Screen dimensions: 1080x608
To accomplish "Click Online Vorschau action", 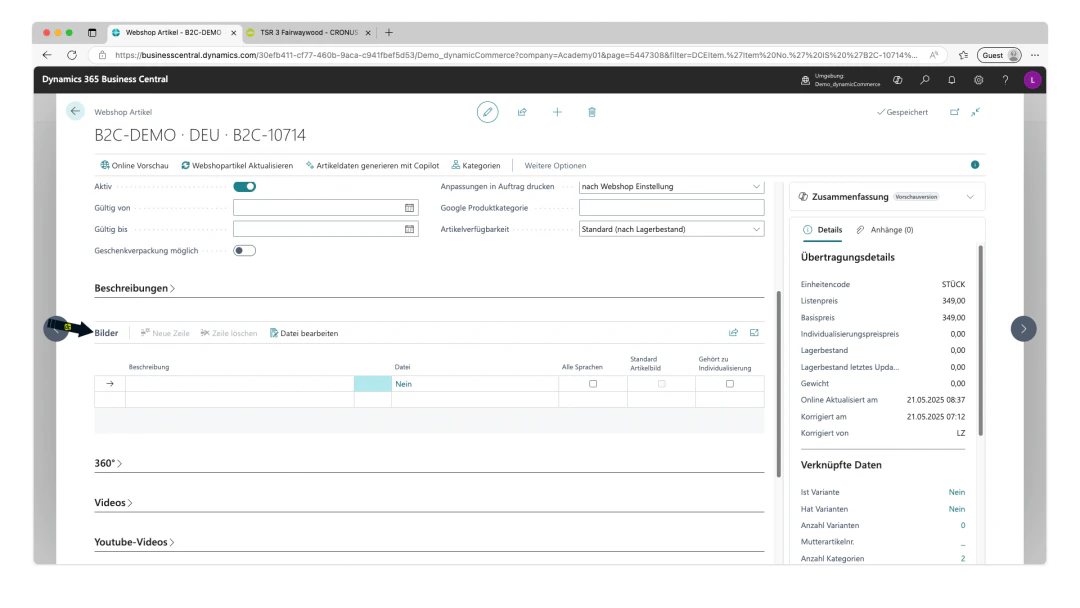I will point(134,166).
